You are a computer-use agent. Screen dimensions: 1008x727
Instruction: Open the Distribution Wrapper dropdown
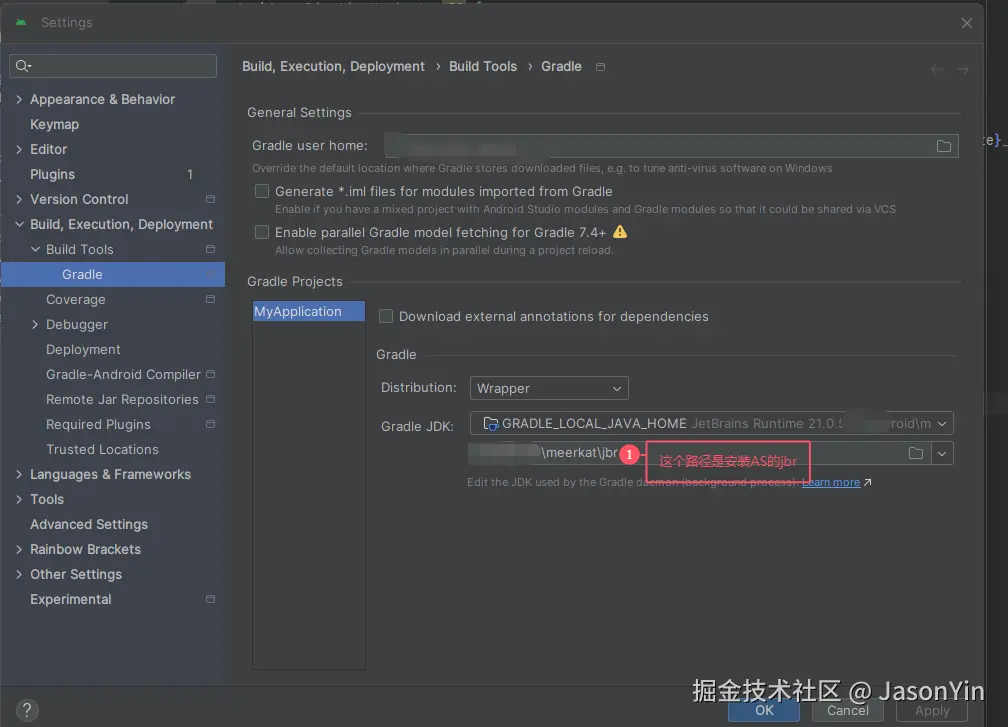click(x=549, y=388)
